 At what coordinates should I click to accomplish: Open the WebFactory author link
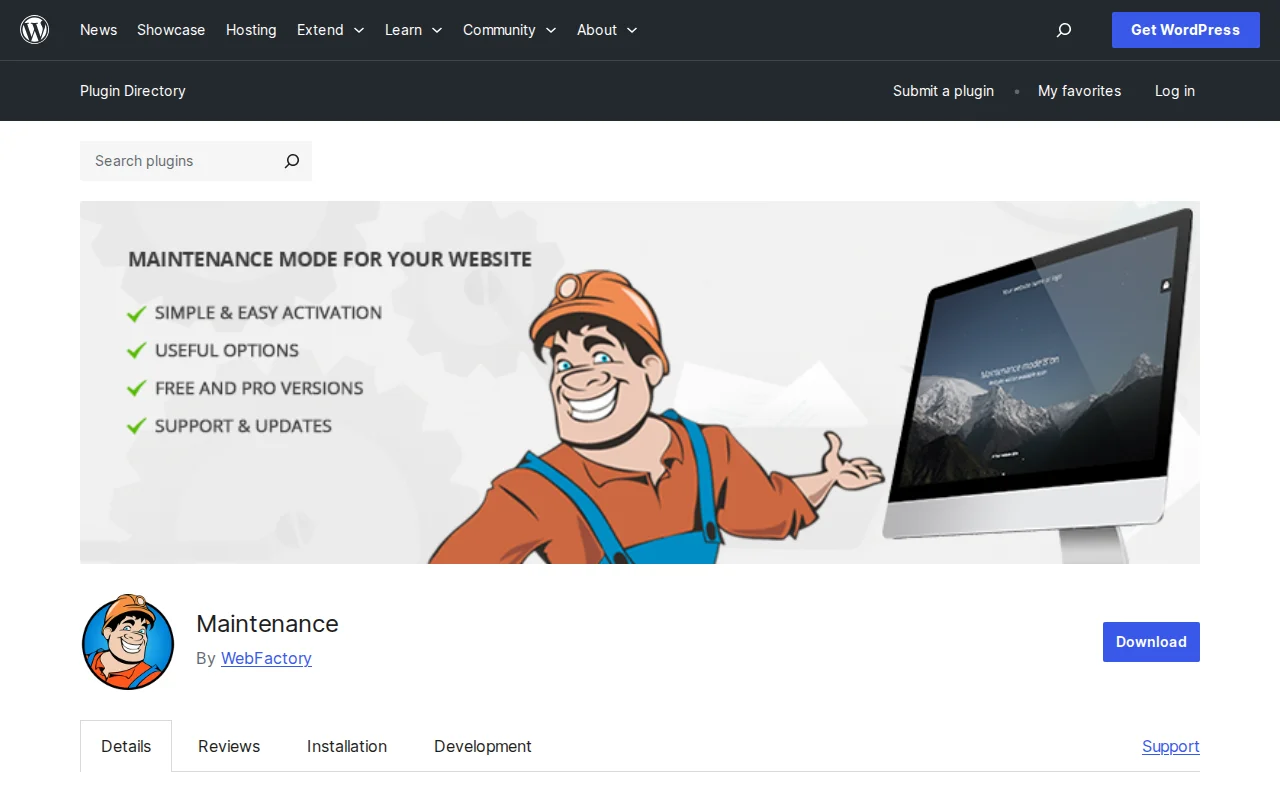click(266, 658)
